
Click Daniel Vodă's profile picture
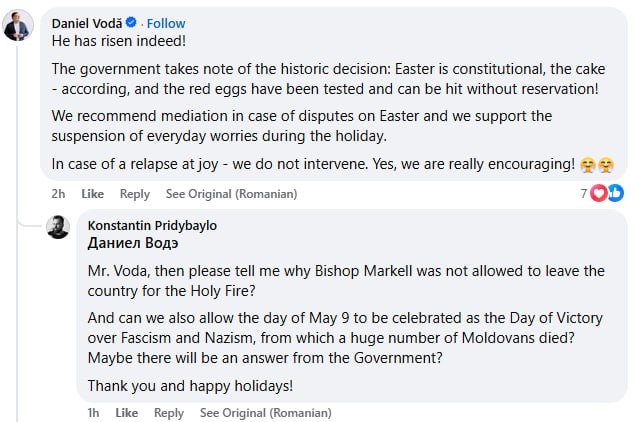tap(17, 26)
